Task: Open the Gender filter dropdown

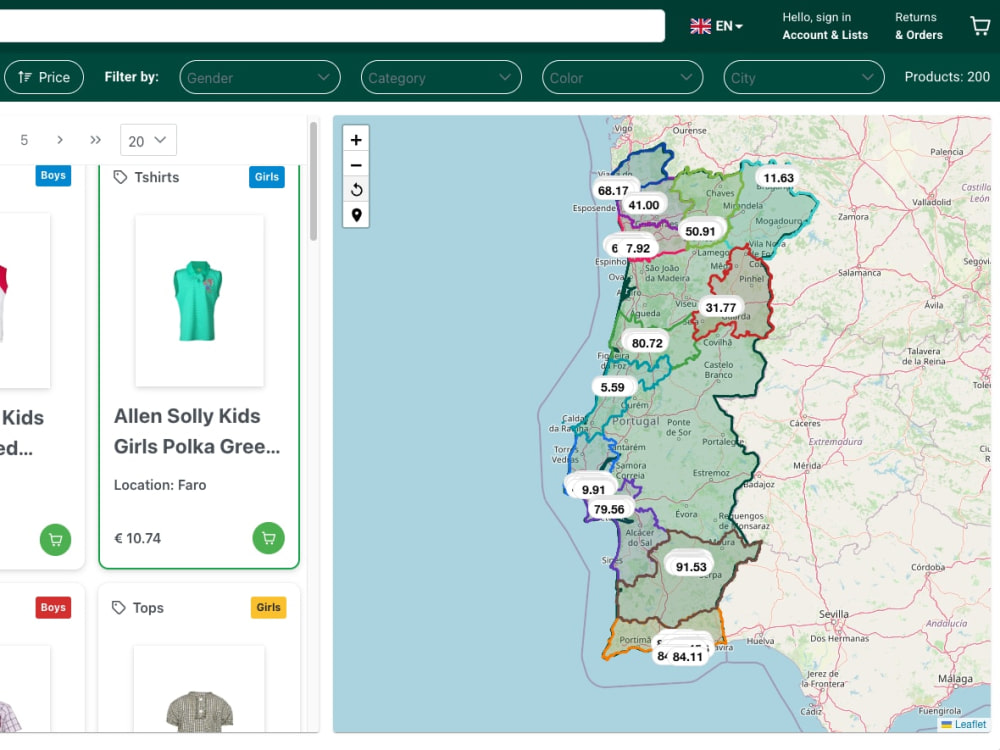Action: (x=260, y=77)
